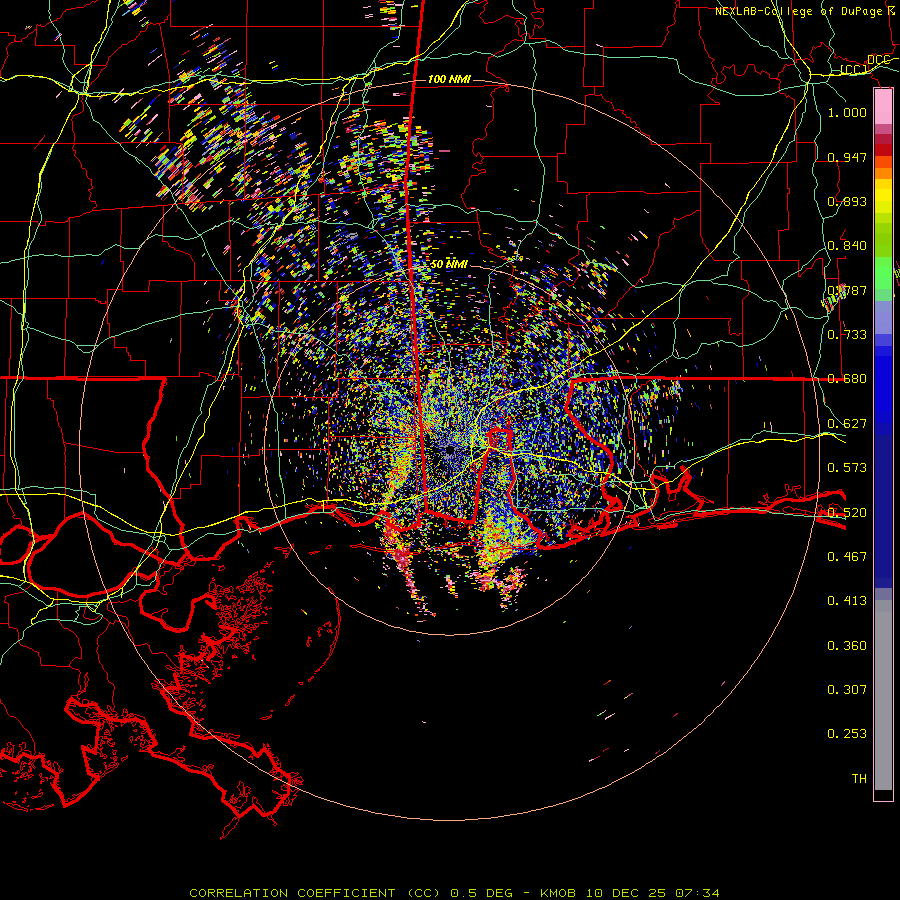Click the 0.733 legend value
Screen dimensions: 900x900
(847, 335)
